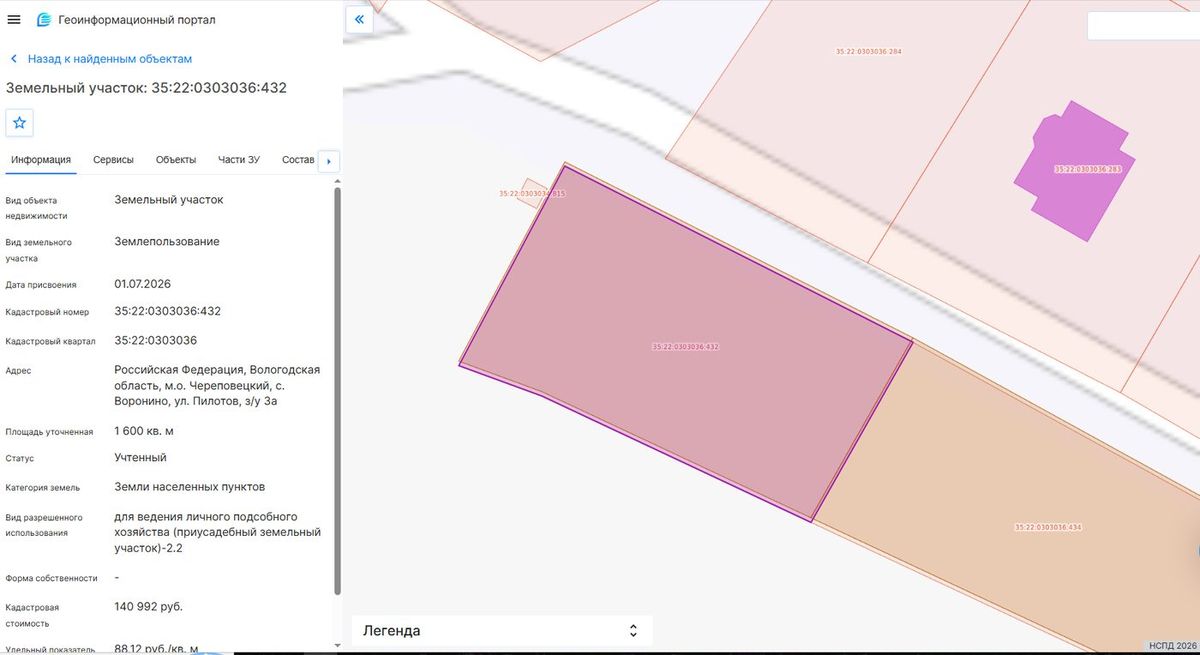Viewport: 1200px width, 655px height.
Task: Select the Объекты tab
Action: tap(176, 160)
